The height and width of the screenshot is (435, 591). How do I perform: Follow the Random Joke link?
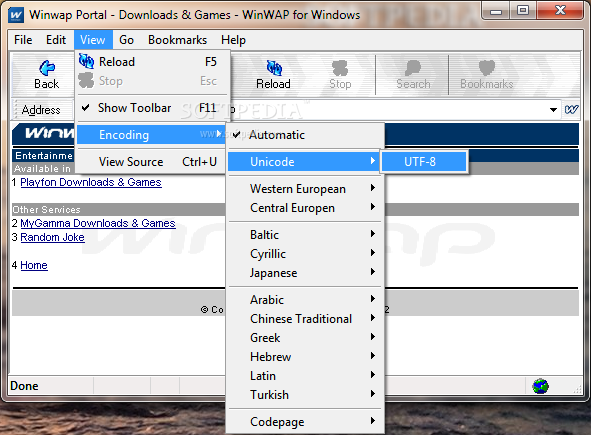[52, 237]
